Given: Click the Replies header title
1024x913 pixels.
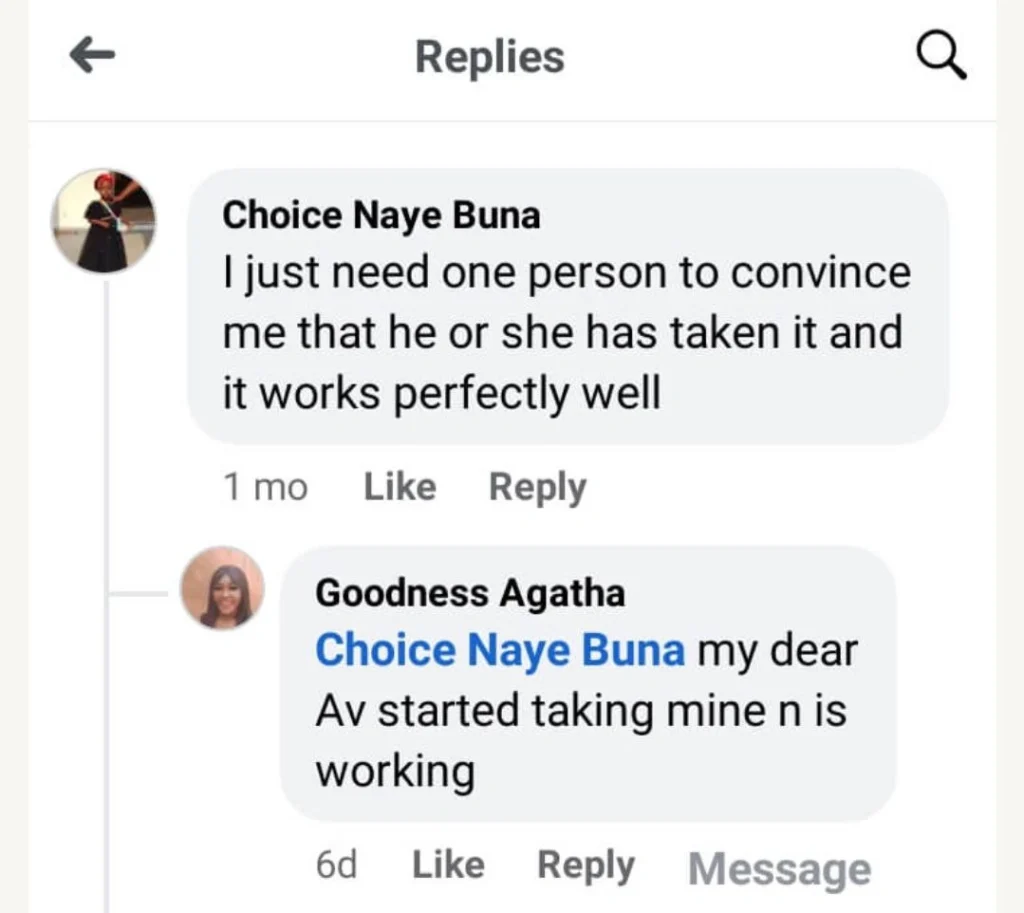Looking at the screenshot, I should coord(490,57).
